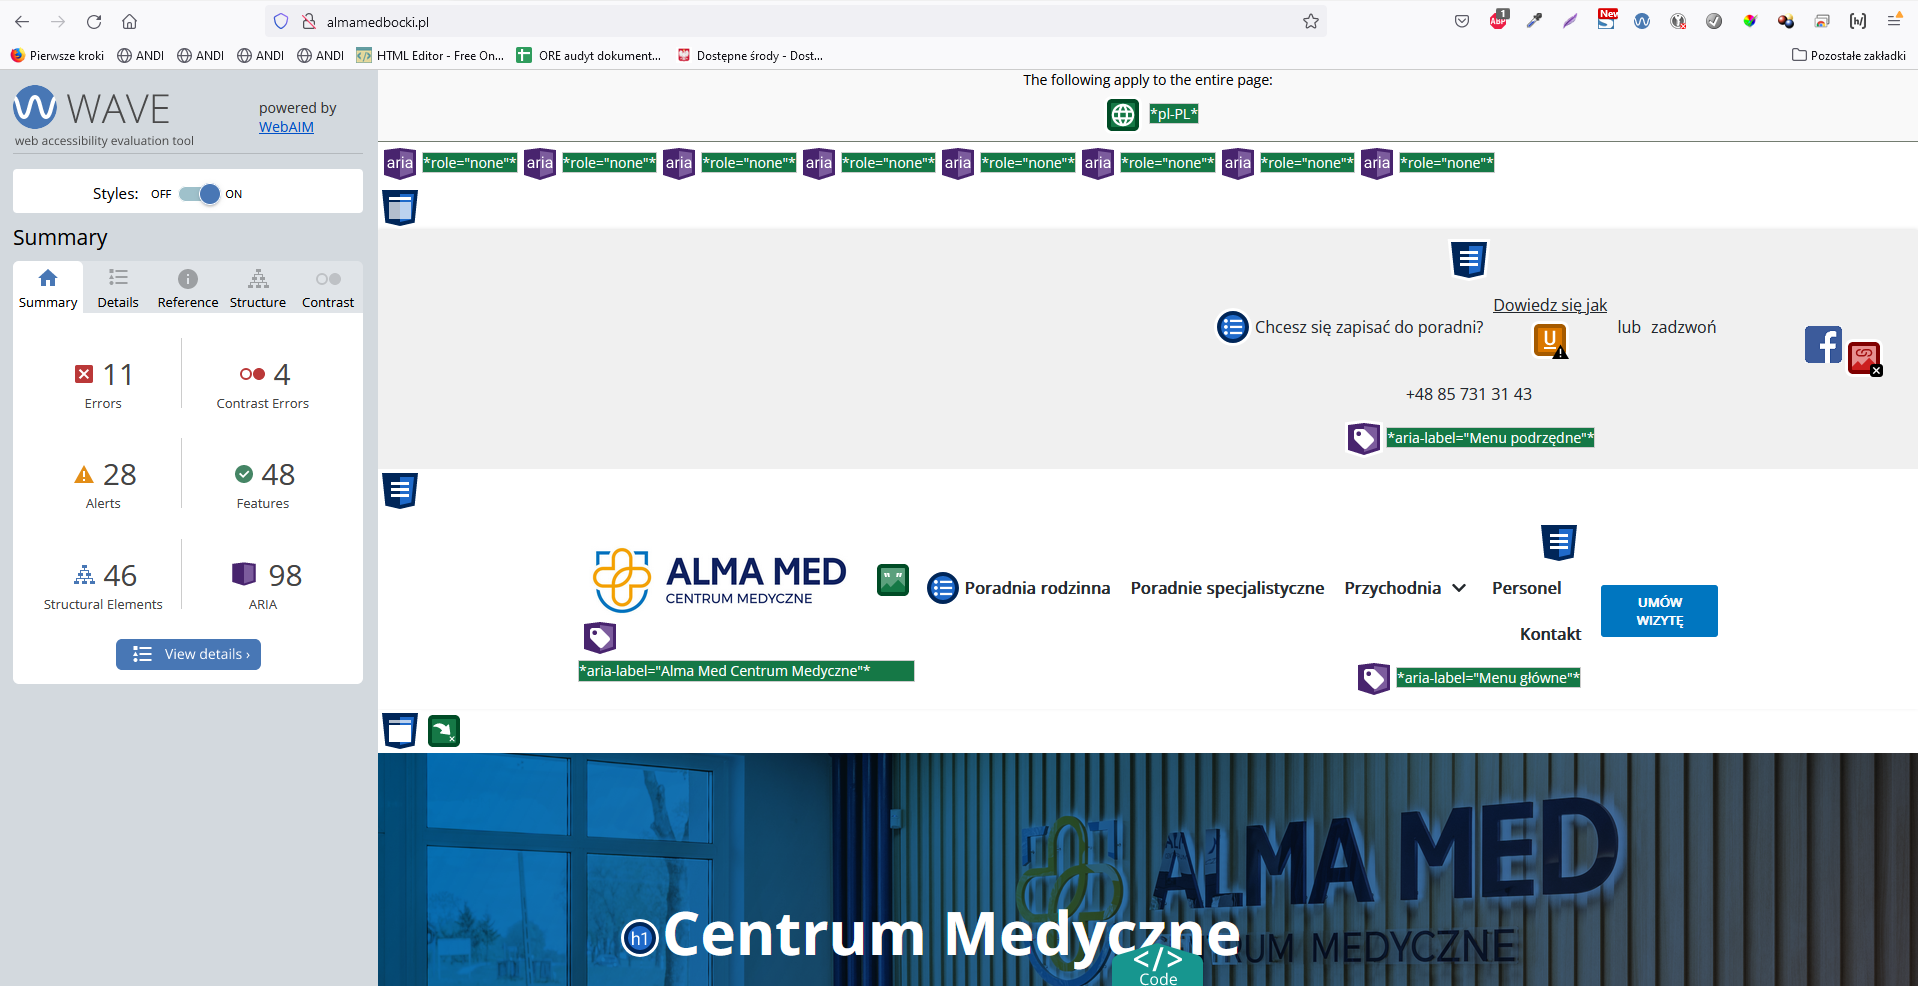Switch to the Structure tab

pyautogui.click(x=258, y=289)
